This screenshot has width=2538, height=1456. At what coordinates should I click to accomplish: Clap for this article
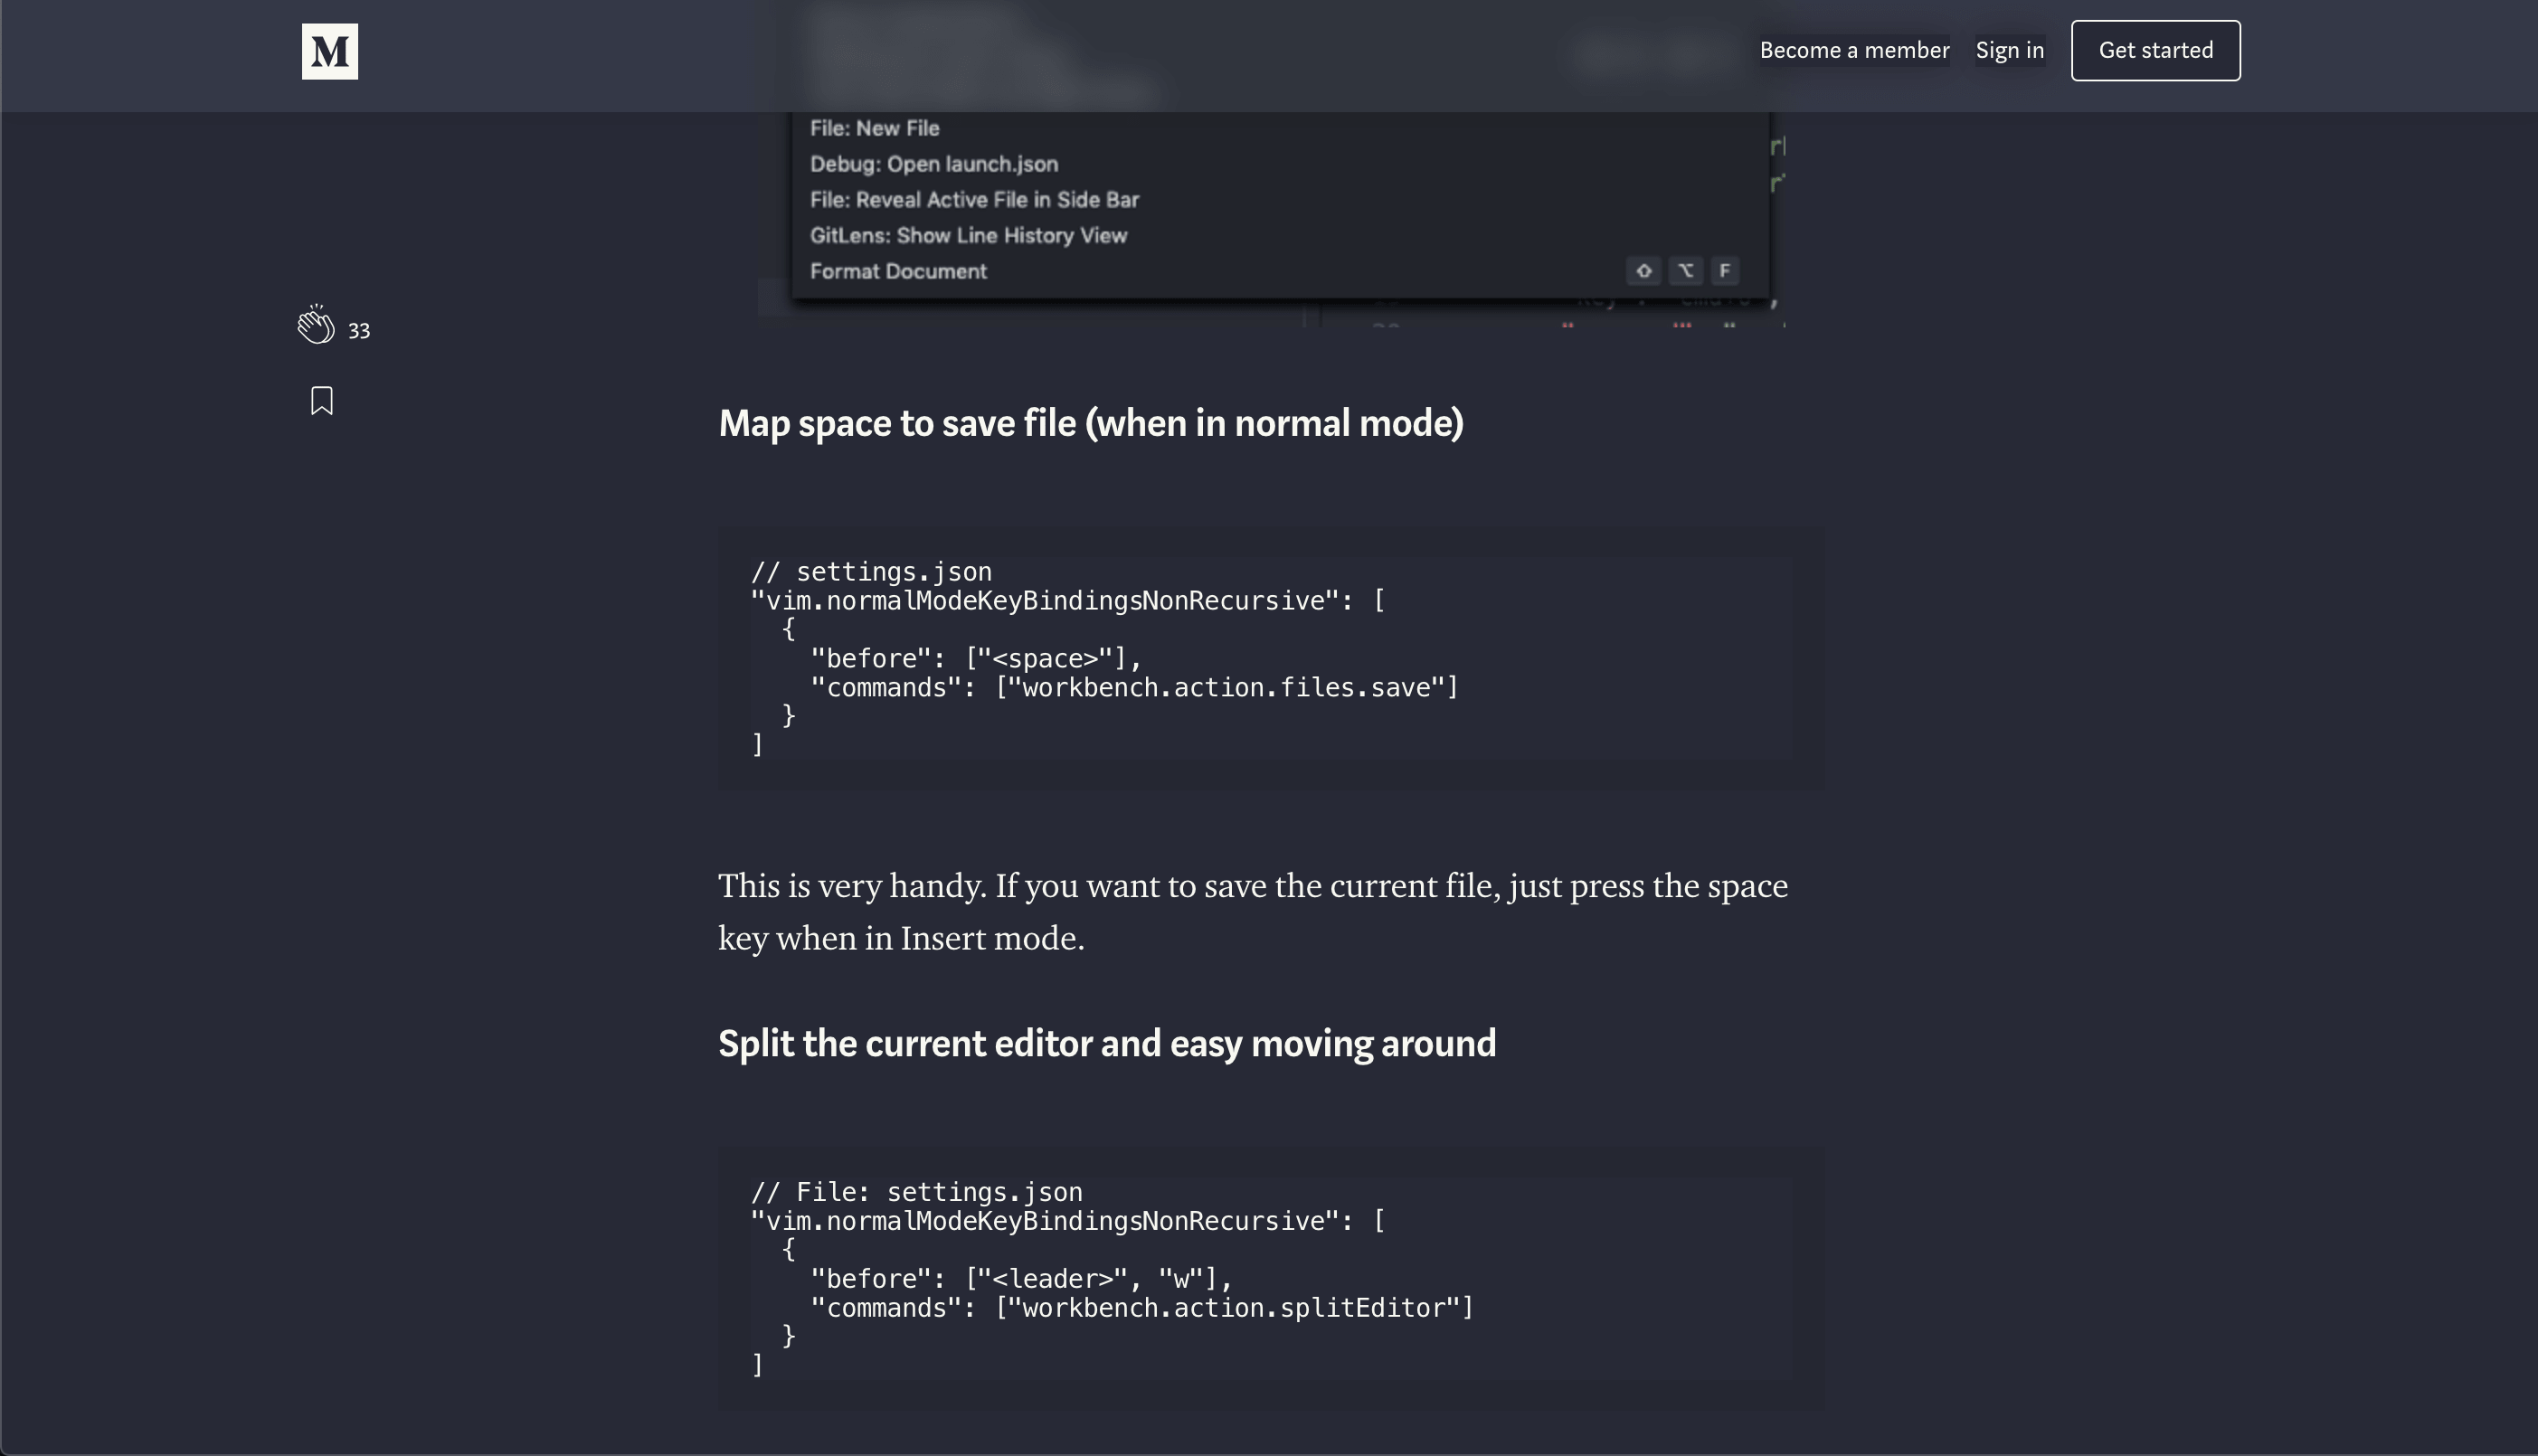click(x=316, y=326)
